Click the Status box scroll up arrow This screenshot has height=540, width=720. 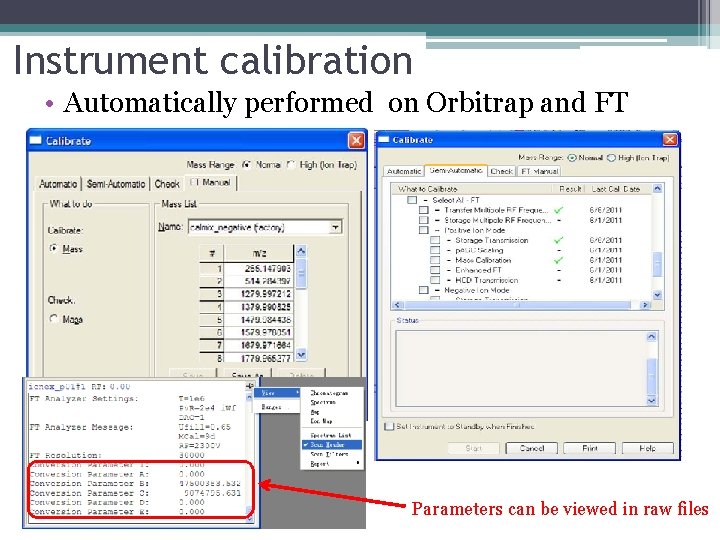tap(651, 337)
